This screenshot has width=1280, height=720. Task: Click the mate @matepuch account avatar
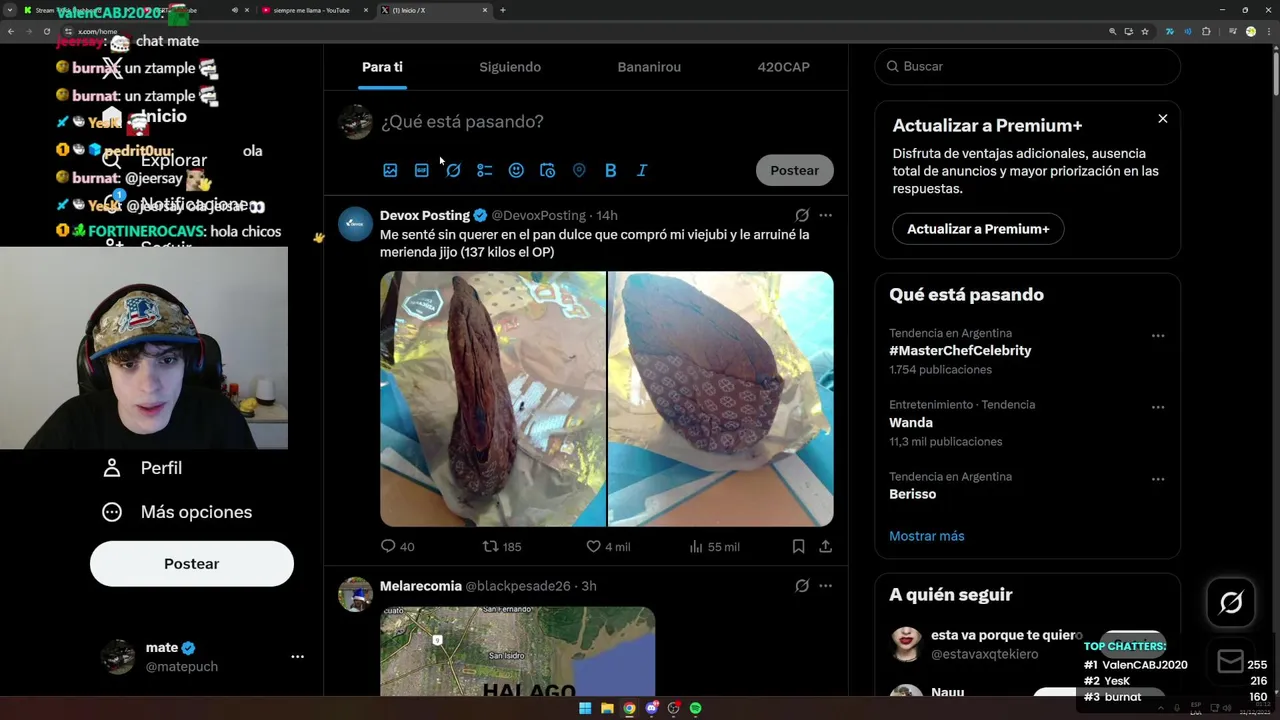[x=118, y=657]
